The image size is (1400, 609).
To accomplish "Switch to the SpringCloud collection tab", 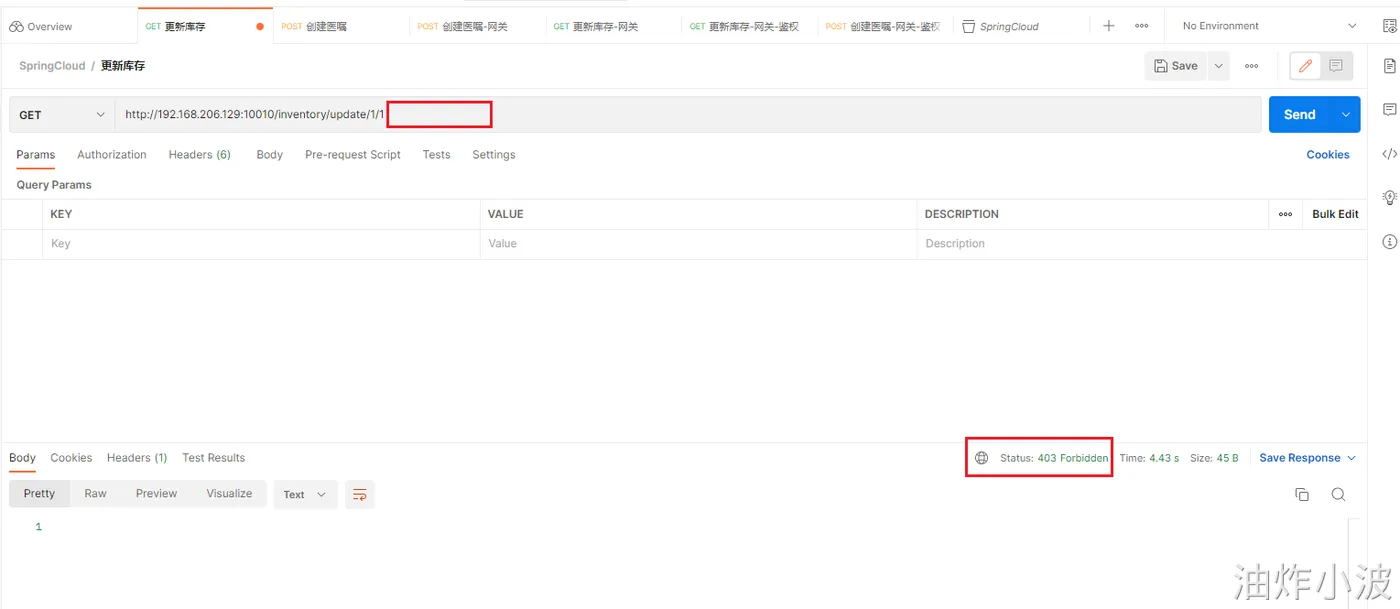I will click(1000, 27).
